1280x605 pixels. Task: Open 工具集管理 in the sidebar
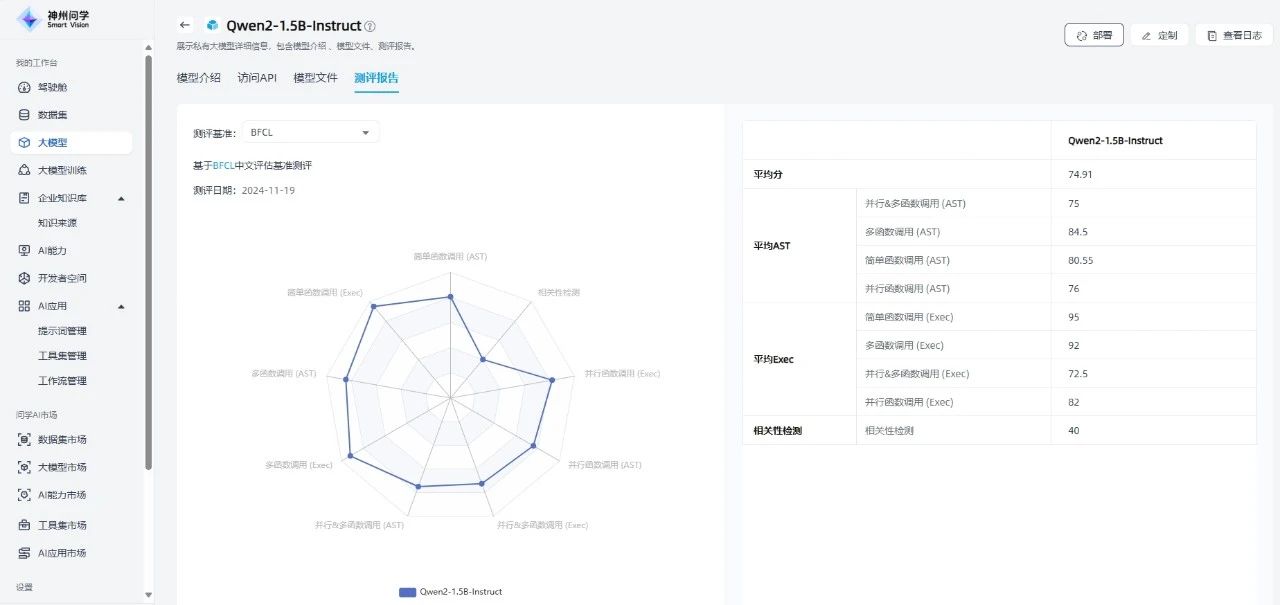(x=62, y=356)
